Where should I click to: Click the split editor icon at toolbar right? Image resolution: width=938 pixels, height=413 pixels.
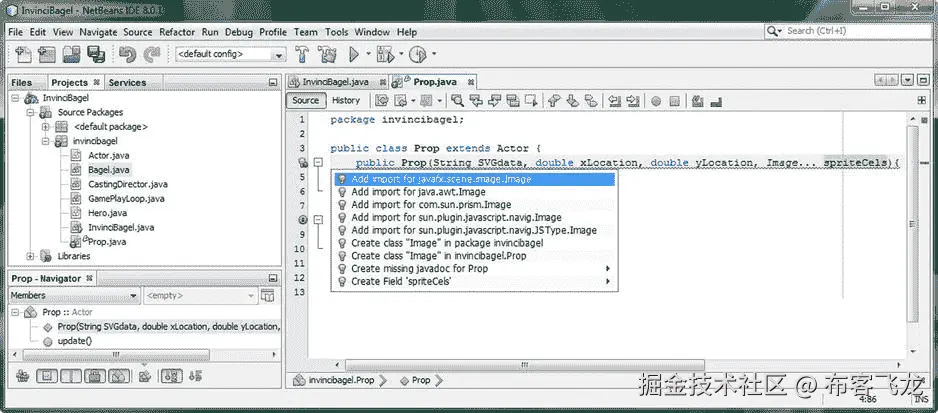coord(921,100)
